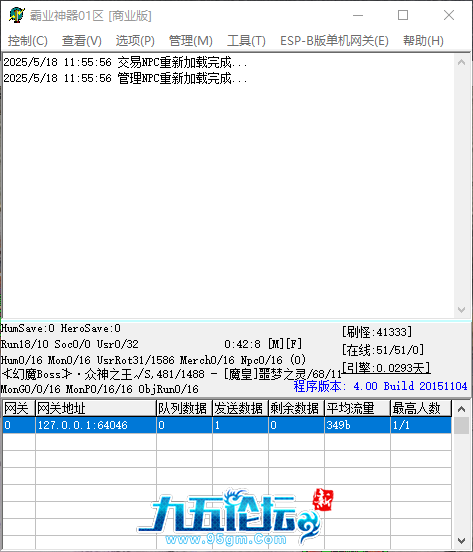Click the [在线:51/51/0] status text
Image resolution: width=473 pixels, height=552 pixels.
tap(383, 350)
